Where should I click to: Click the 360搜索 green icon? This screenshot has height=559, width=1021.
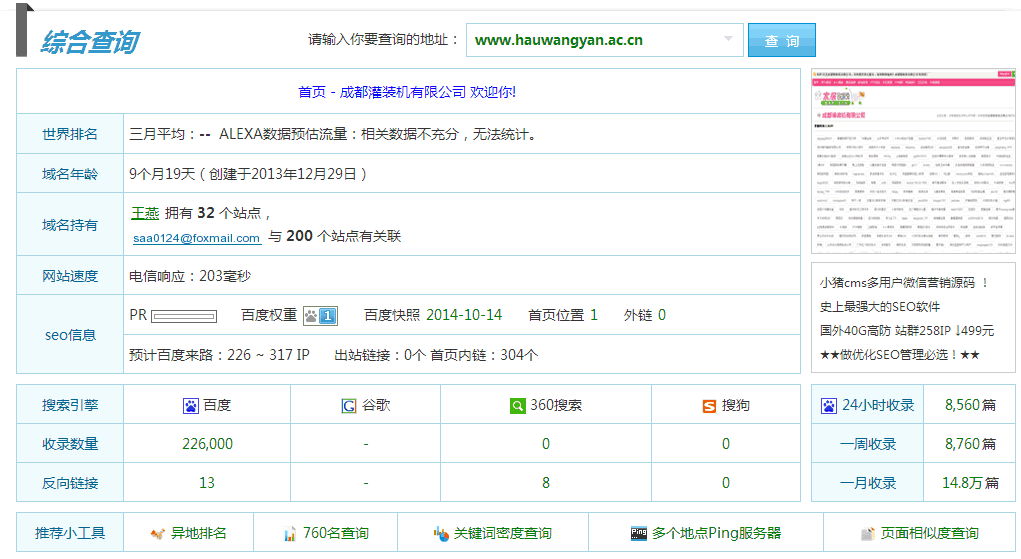tap(517, 406)
